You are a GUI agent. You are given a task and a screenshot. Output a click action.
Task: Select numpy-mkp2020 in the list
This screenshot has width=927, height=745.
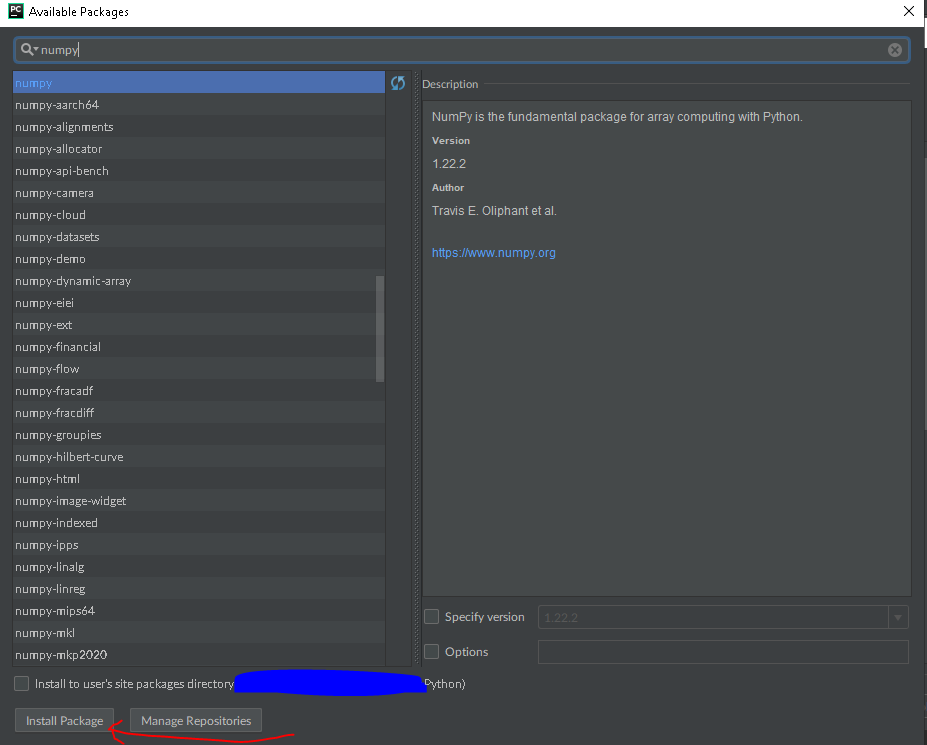pos(199,655)
